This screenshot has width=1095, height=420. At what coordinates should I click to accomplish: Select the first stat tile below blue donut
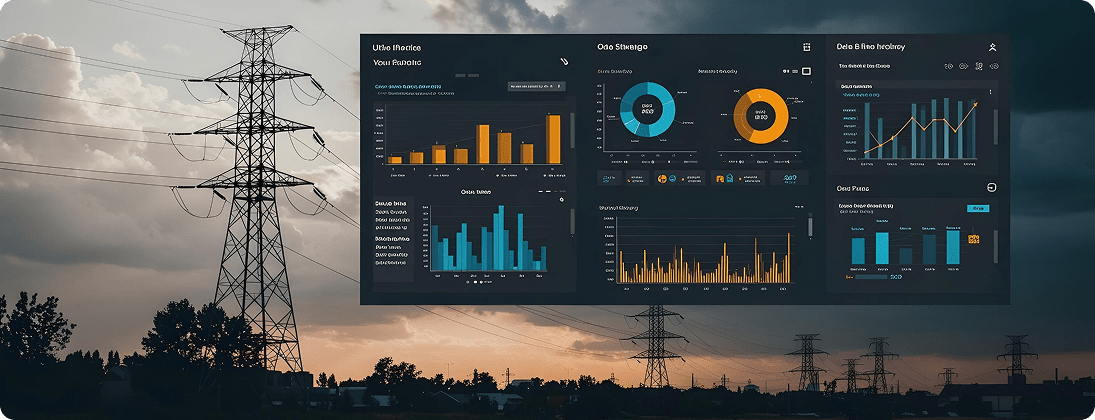pyautogui.click(x=609, y=178)
